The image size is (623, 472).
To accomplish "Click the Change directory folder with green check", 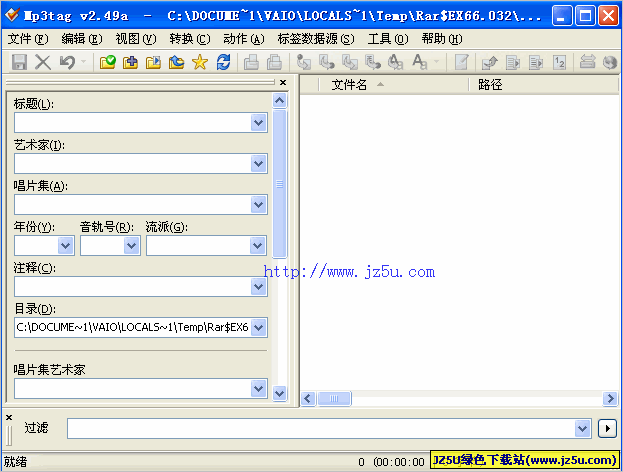I will click(x=107, y=62).
